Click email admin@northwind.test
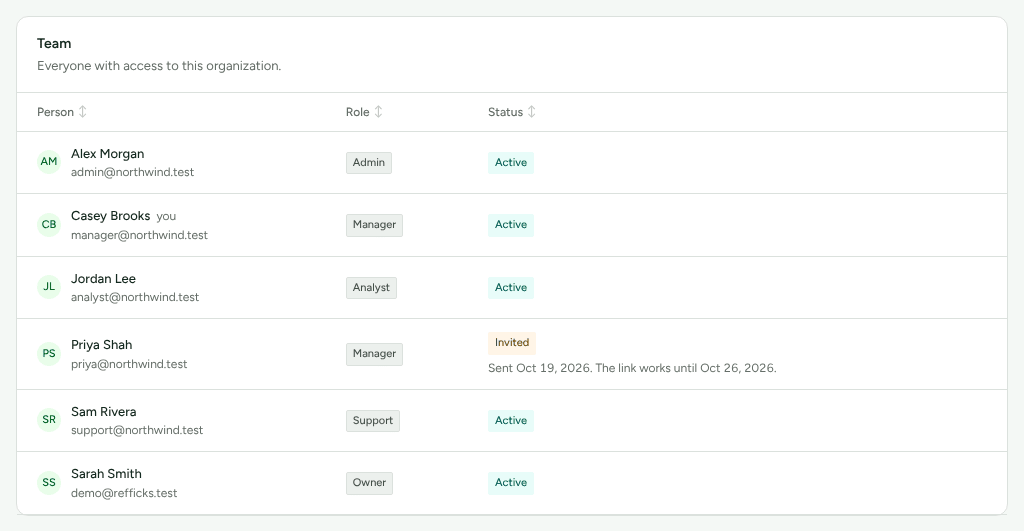1024x531 pixels. pyautogui.click(x=133, y=172)
